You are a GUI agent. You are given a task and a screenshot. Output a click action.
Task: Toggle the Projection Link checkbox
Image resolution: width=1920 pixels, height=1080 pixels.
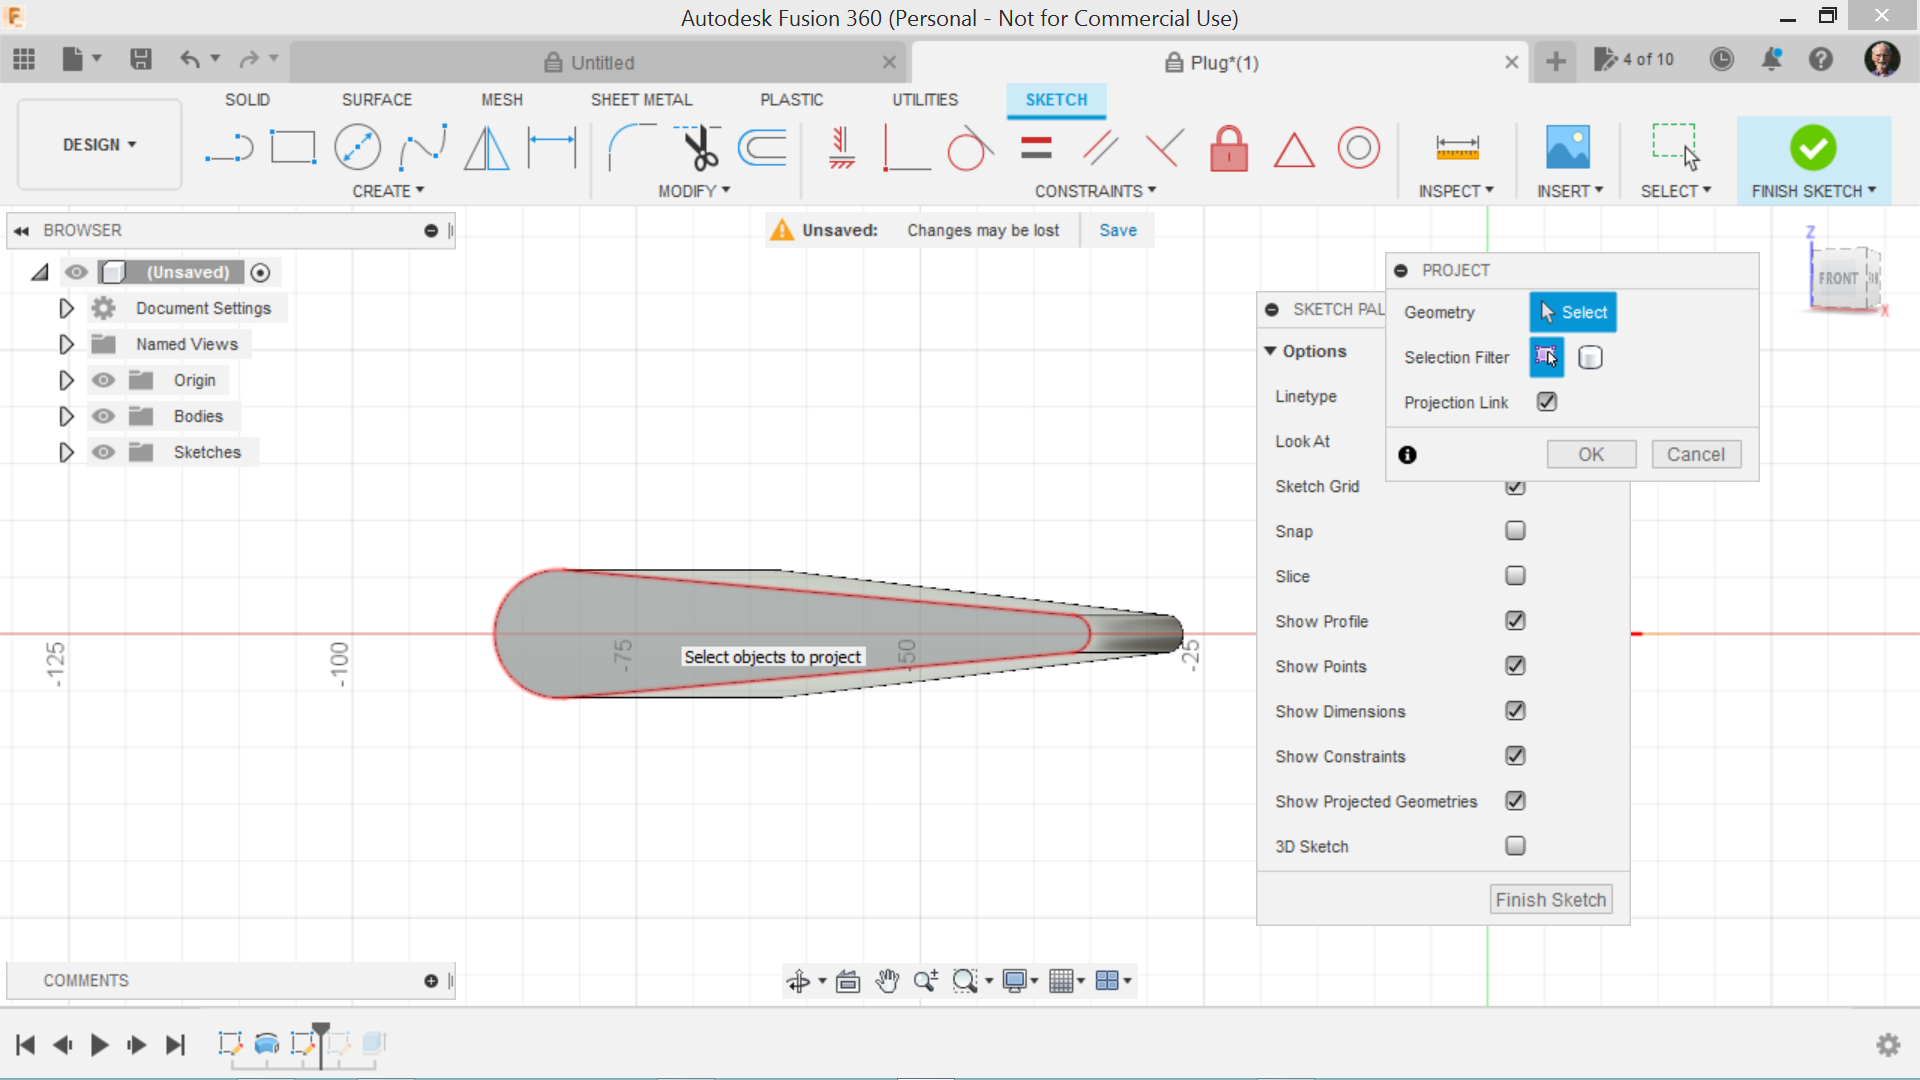click(x=1547, y=402)
